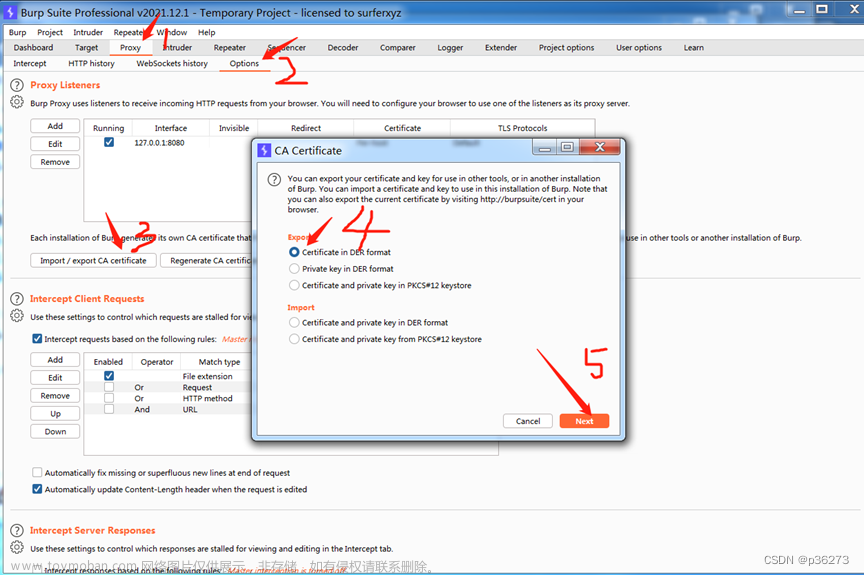Switch to the Dashboard tab
The height and width of the screenshot is (575, 864).
coord(34,48)
